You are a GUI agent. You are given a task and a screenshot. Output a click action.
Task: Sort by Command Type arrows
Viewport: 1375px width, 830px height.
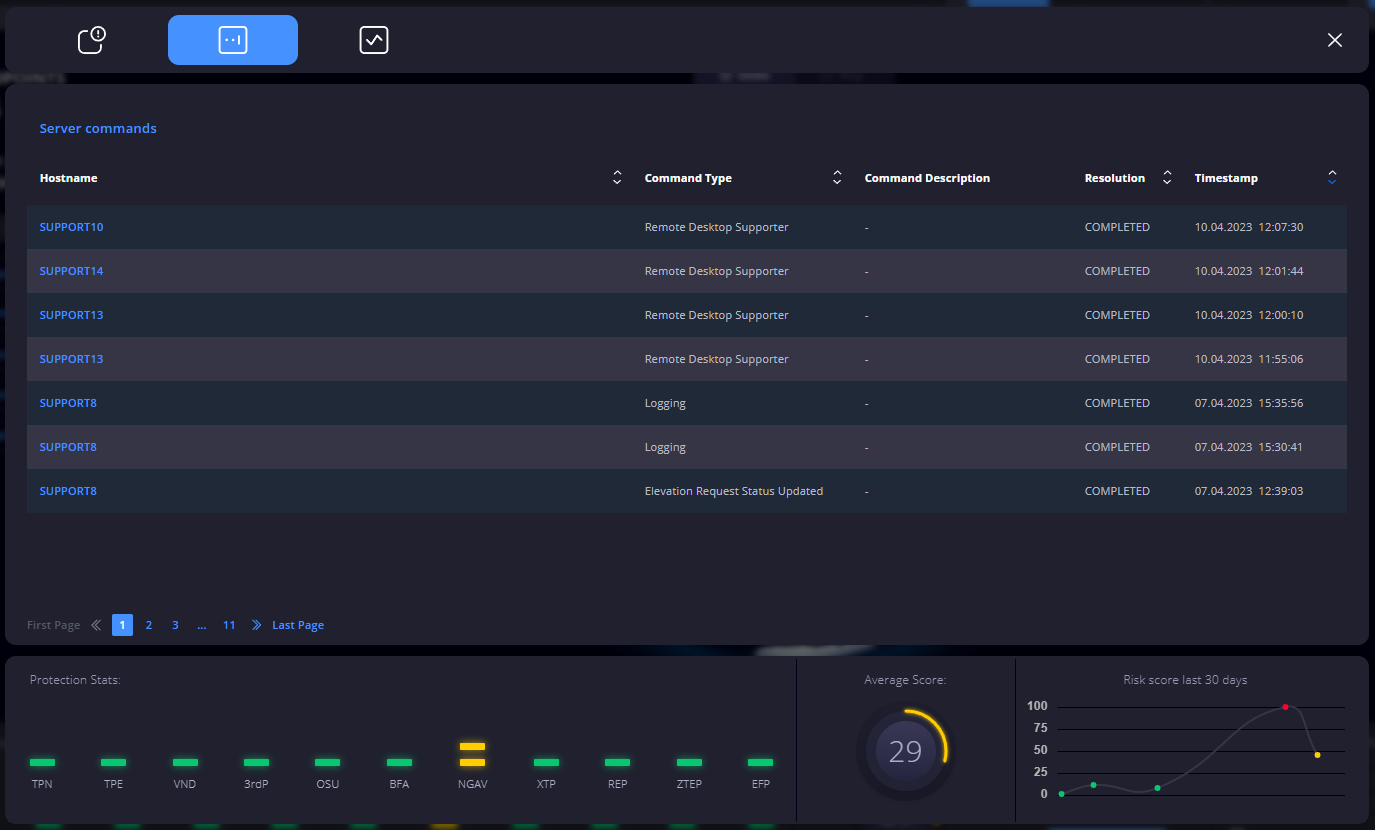[x=837, y=178]
